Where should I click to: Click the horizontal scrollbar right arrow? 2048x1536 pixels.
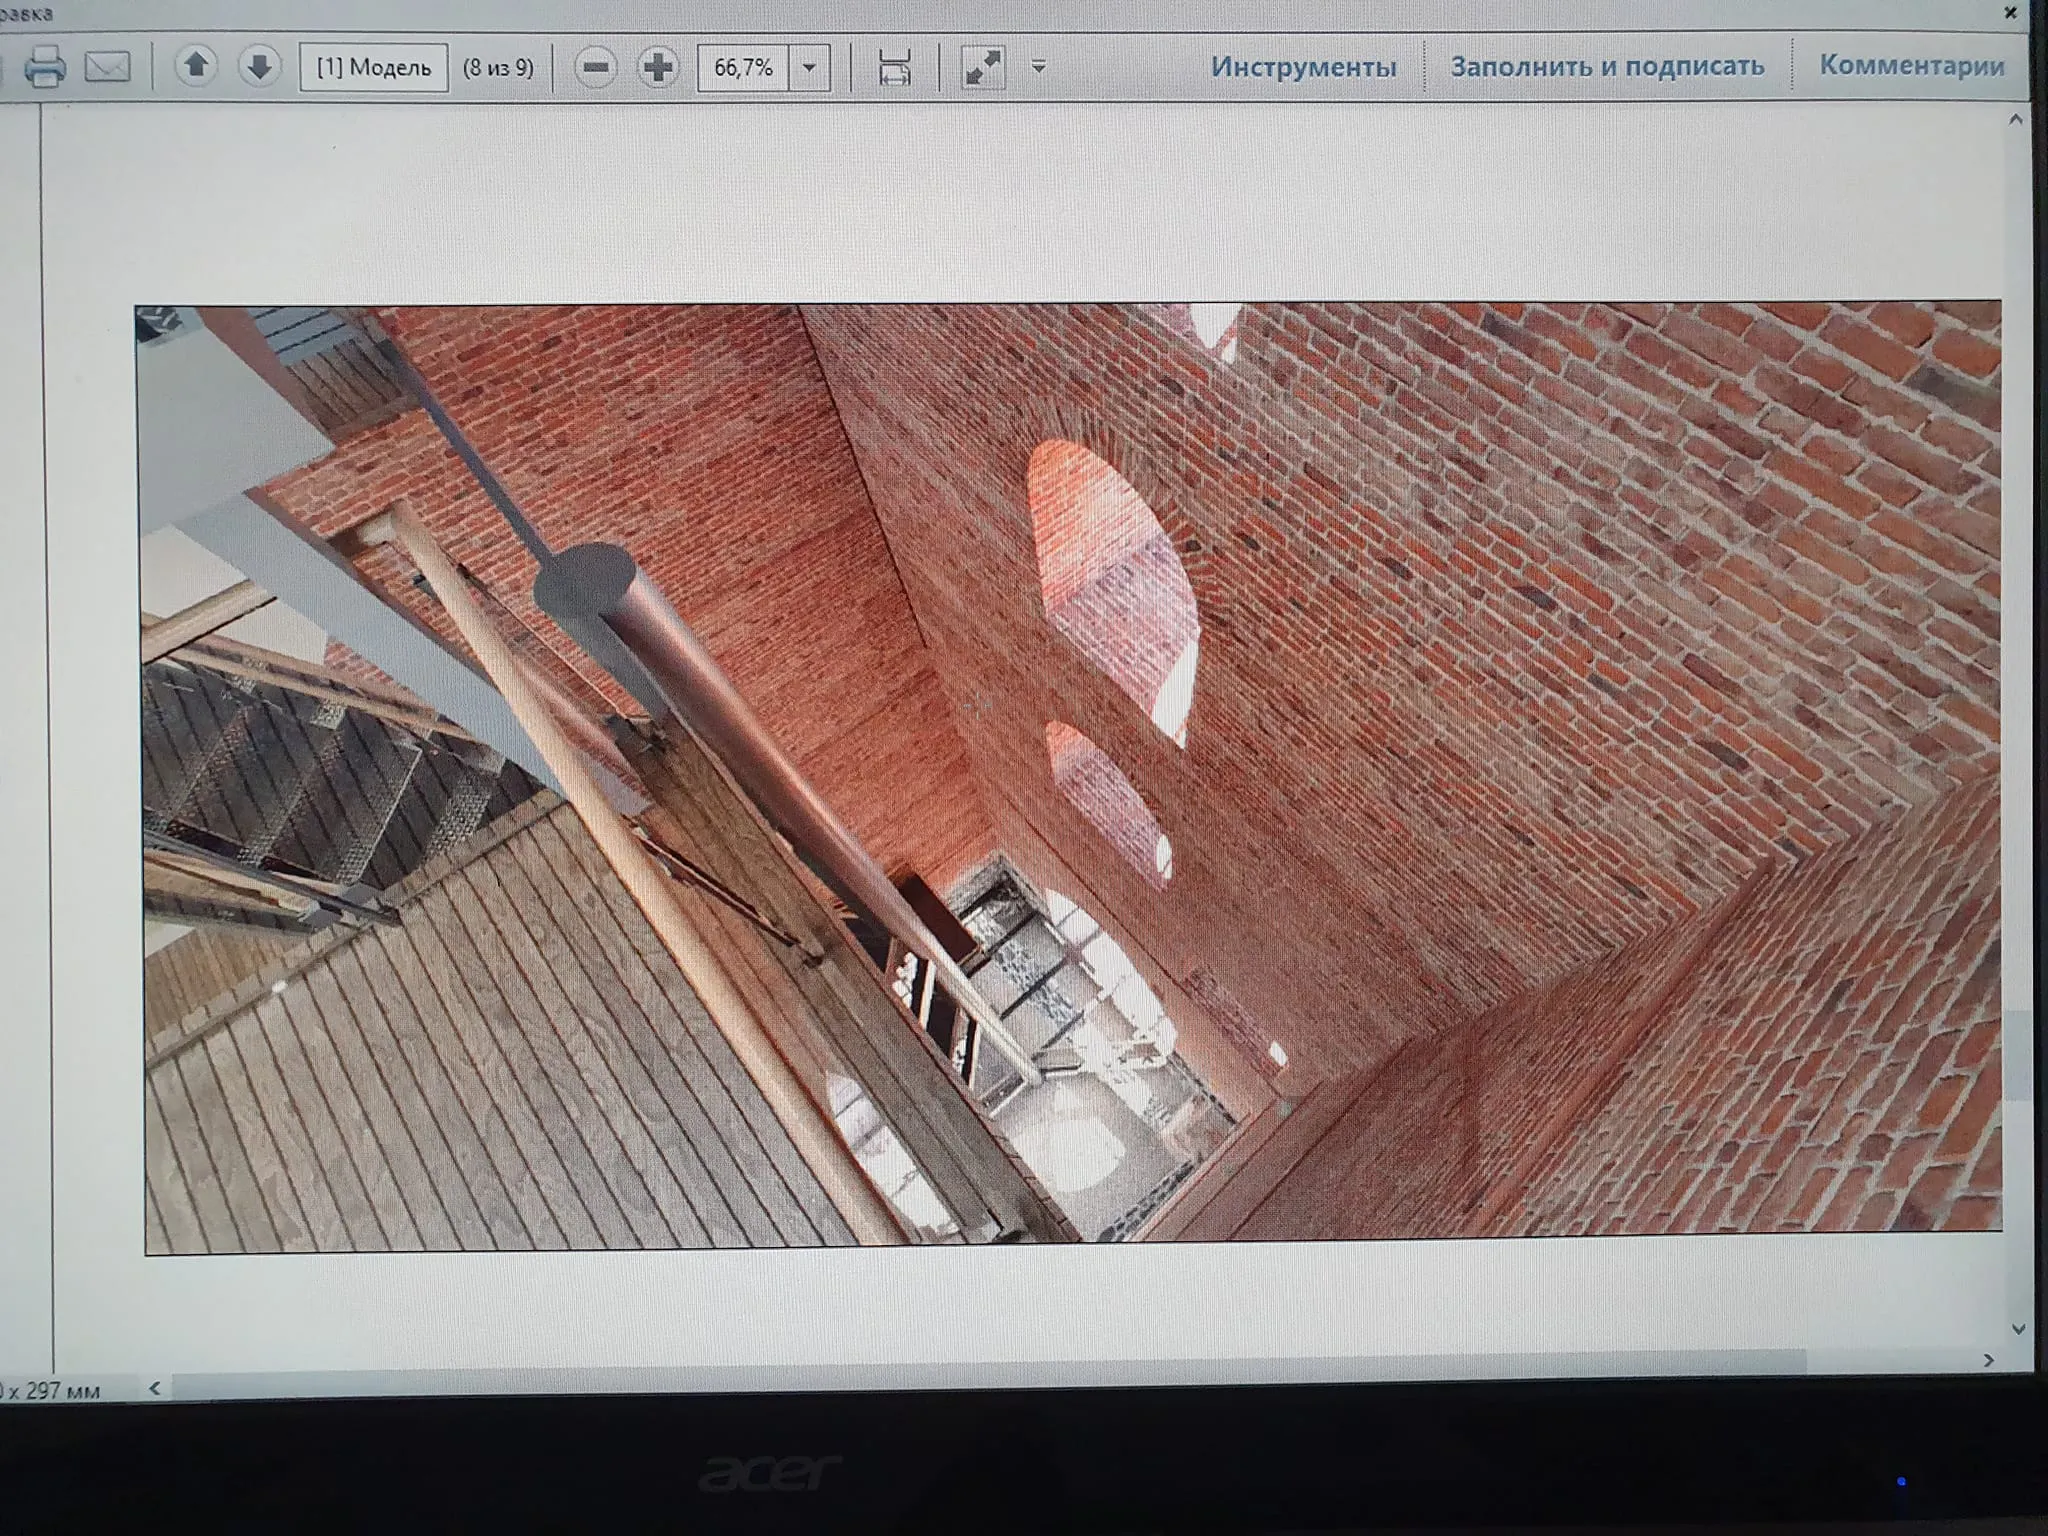pyautogui.click(x=1988, y=1360)
